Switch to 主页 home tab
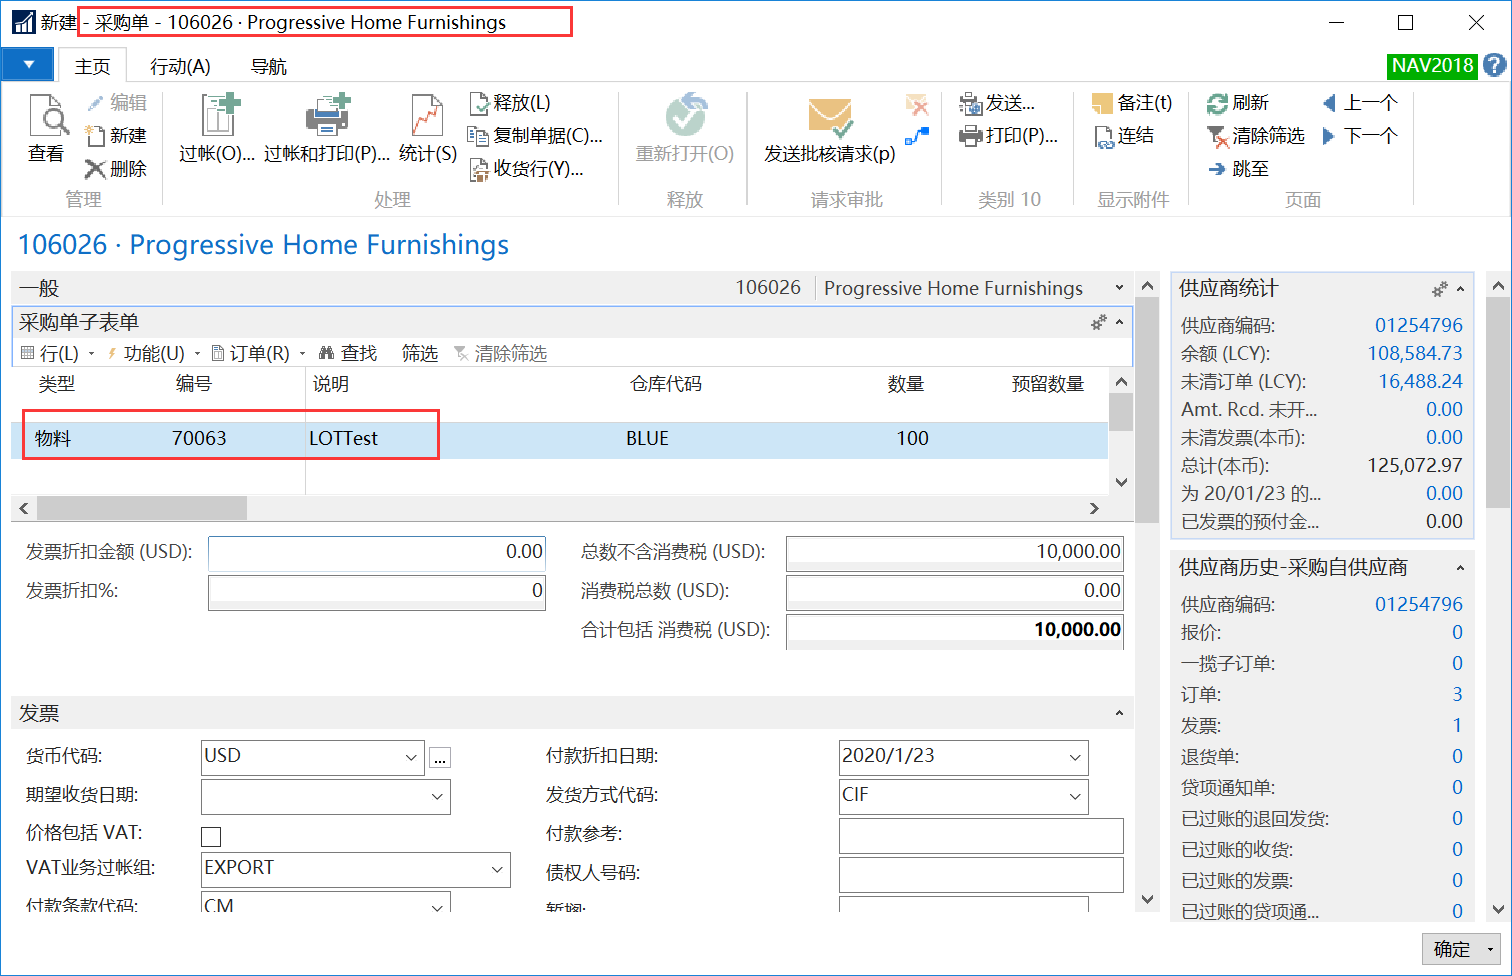 (x=93, y=66)
